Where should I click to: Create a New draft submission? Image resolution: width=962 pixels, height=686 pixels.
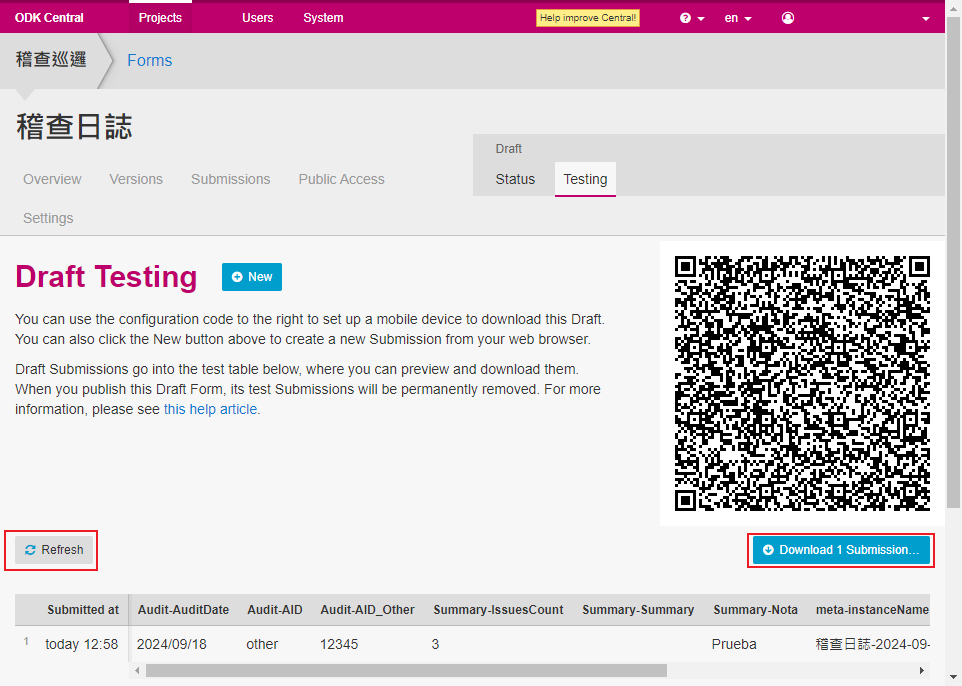tap(252, 277)
